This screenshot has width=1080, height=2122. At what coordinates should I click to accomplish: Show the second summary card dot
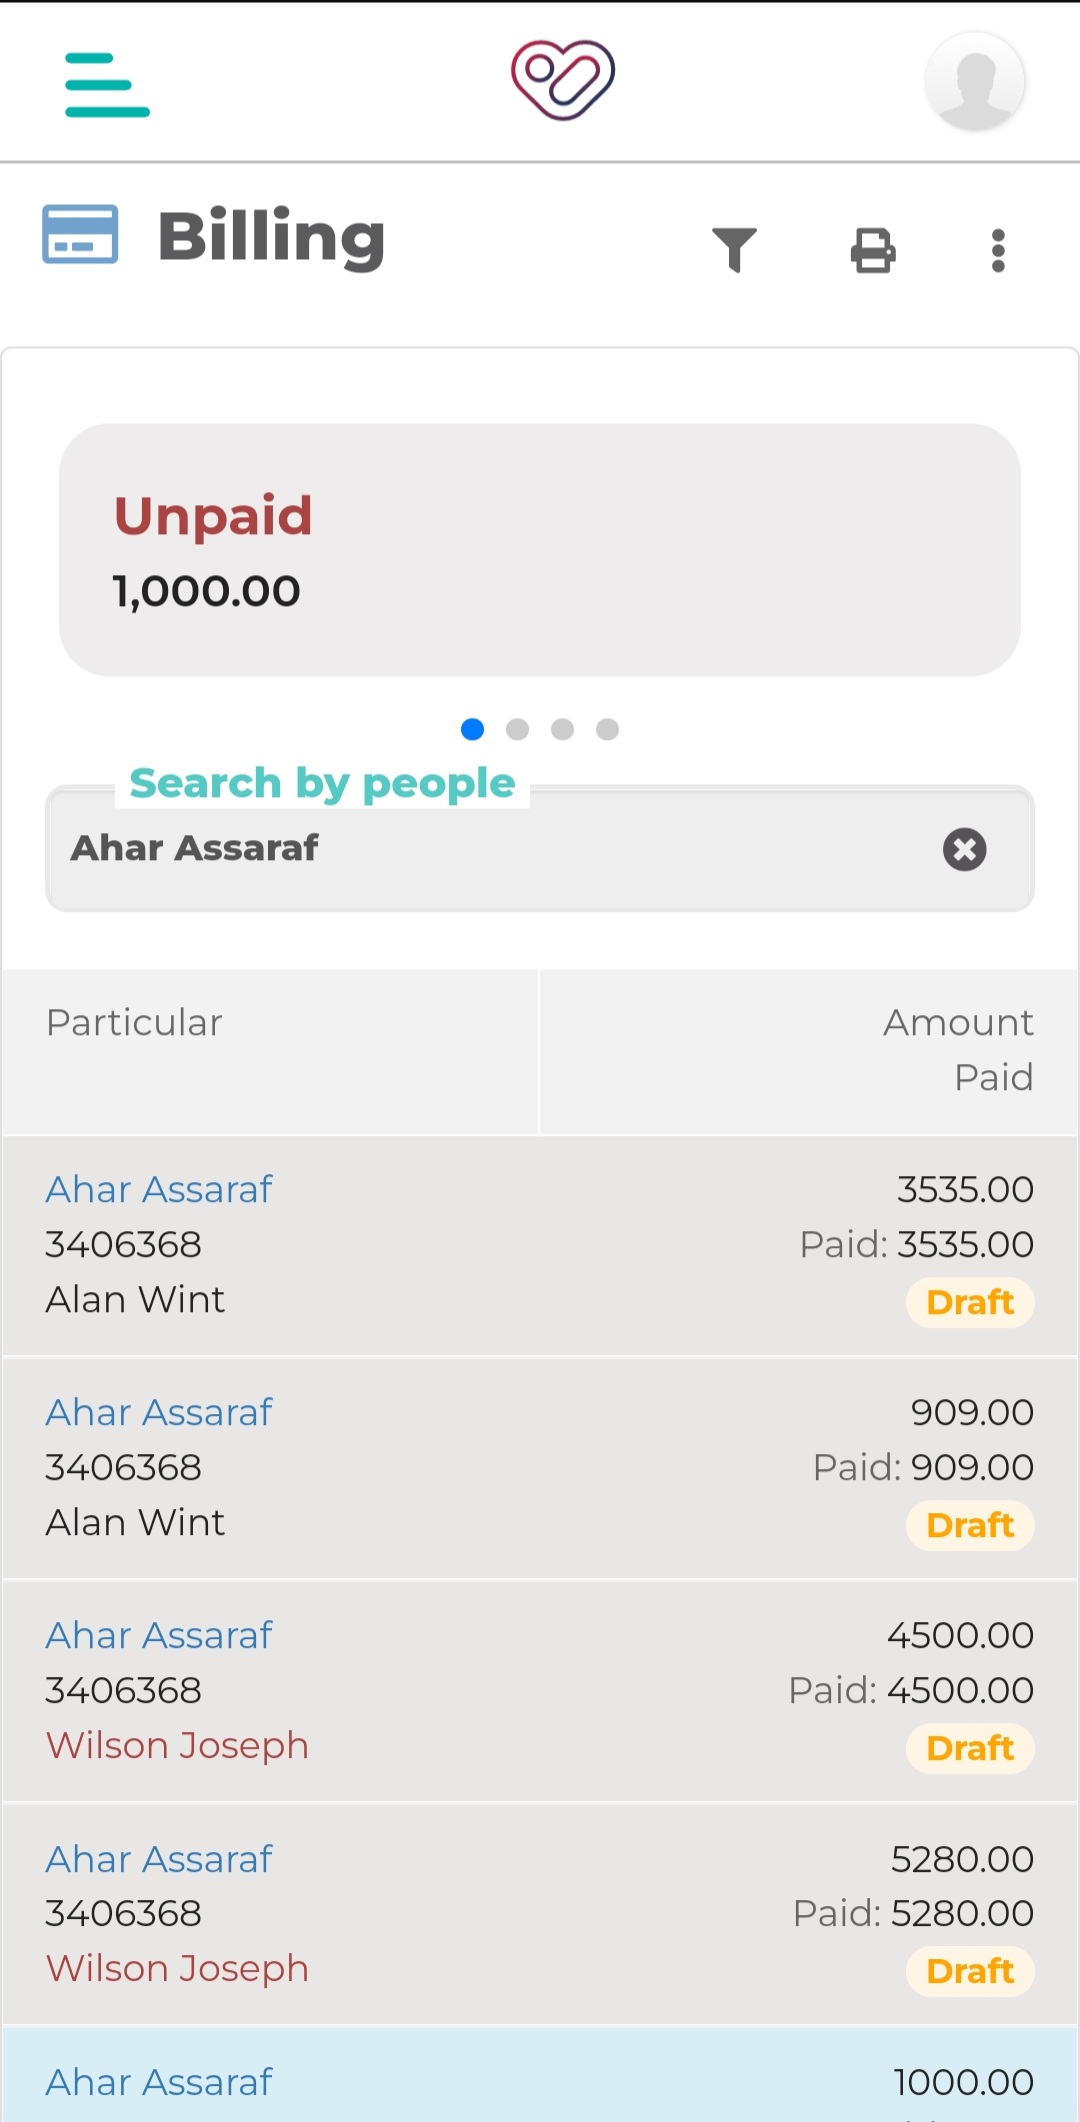517,729
